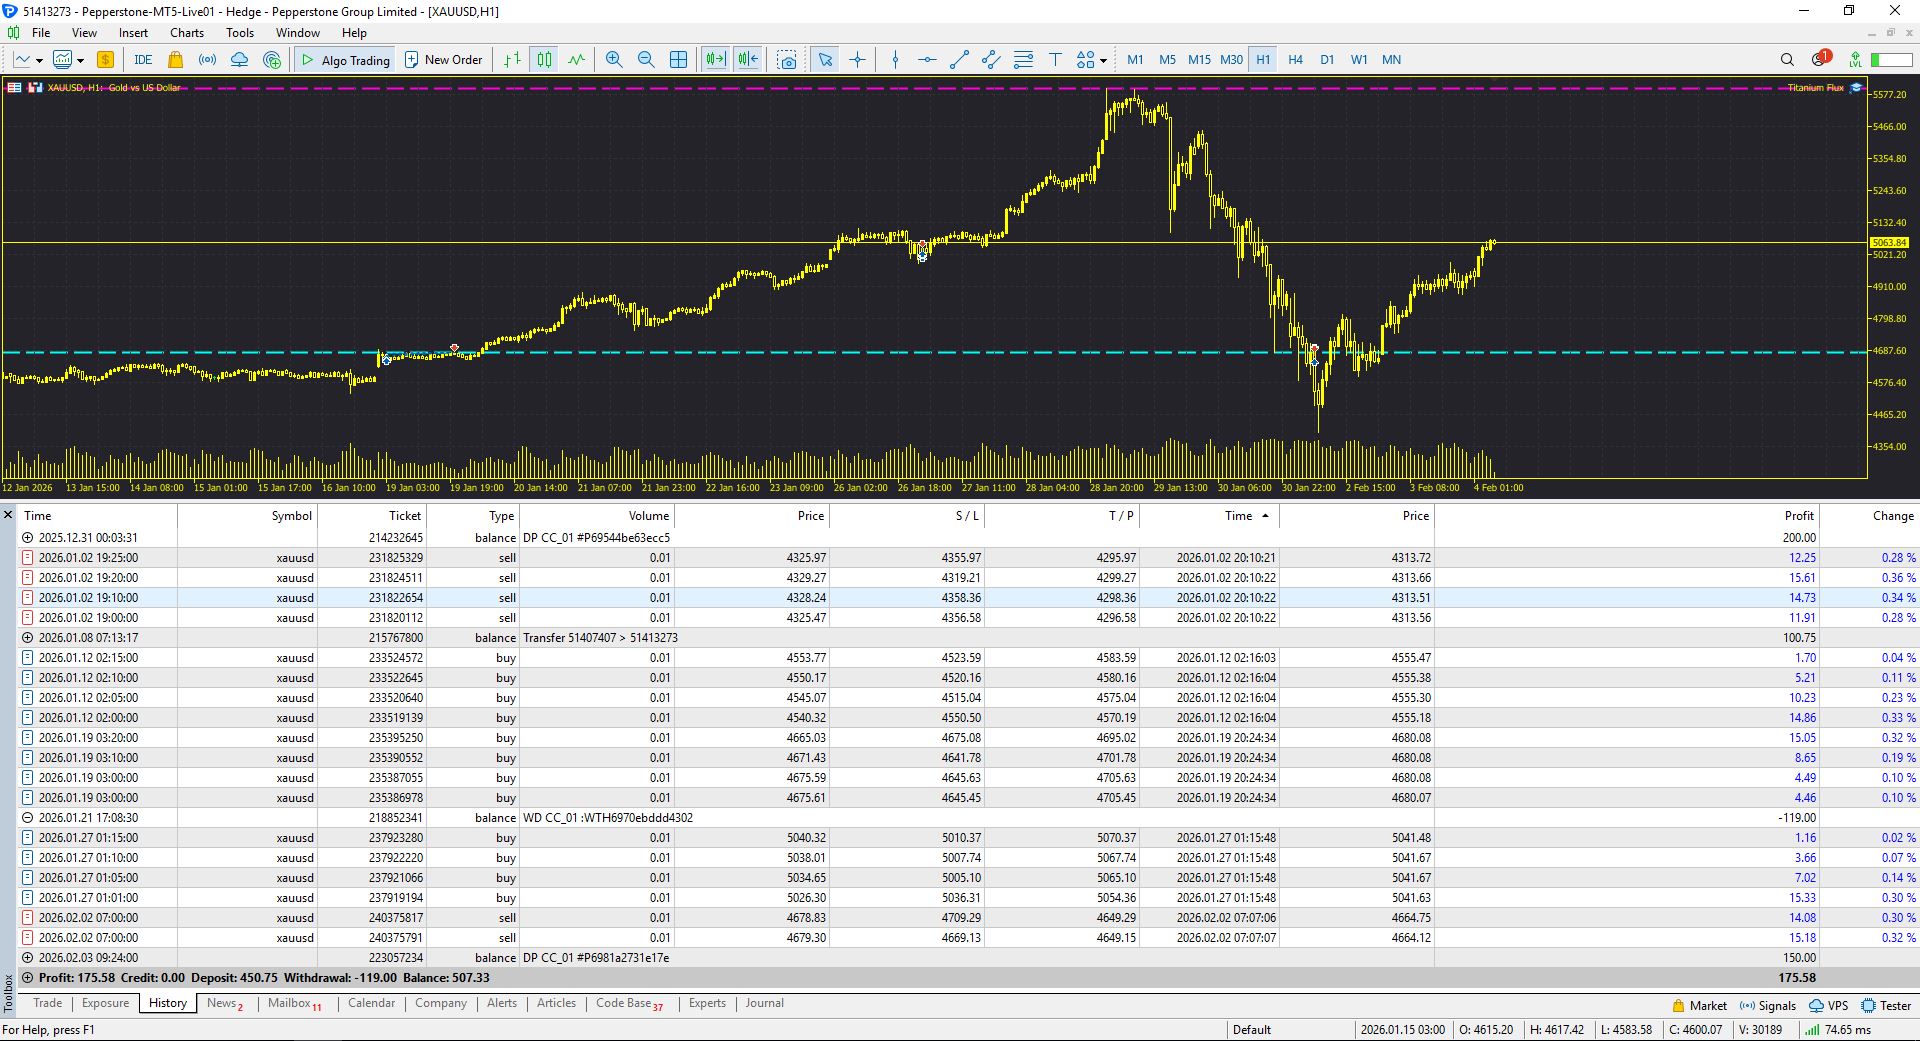Take a chart screenshot with camera icon

pyautogui.click(x=787, y=60)
